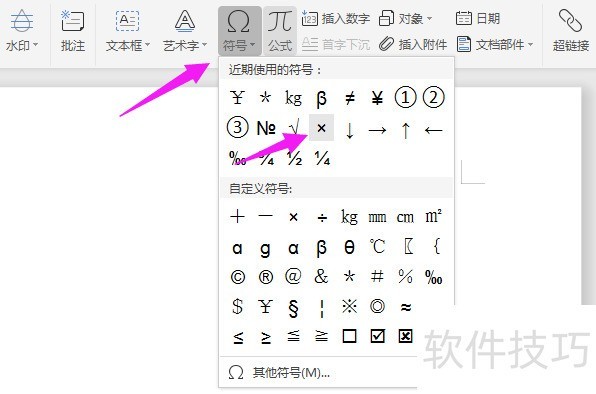Toggle the 符号 symbol button
Image resolution: width=596 pixels, height=394 pixels.
pyautogui.click(x=239, y=31)
